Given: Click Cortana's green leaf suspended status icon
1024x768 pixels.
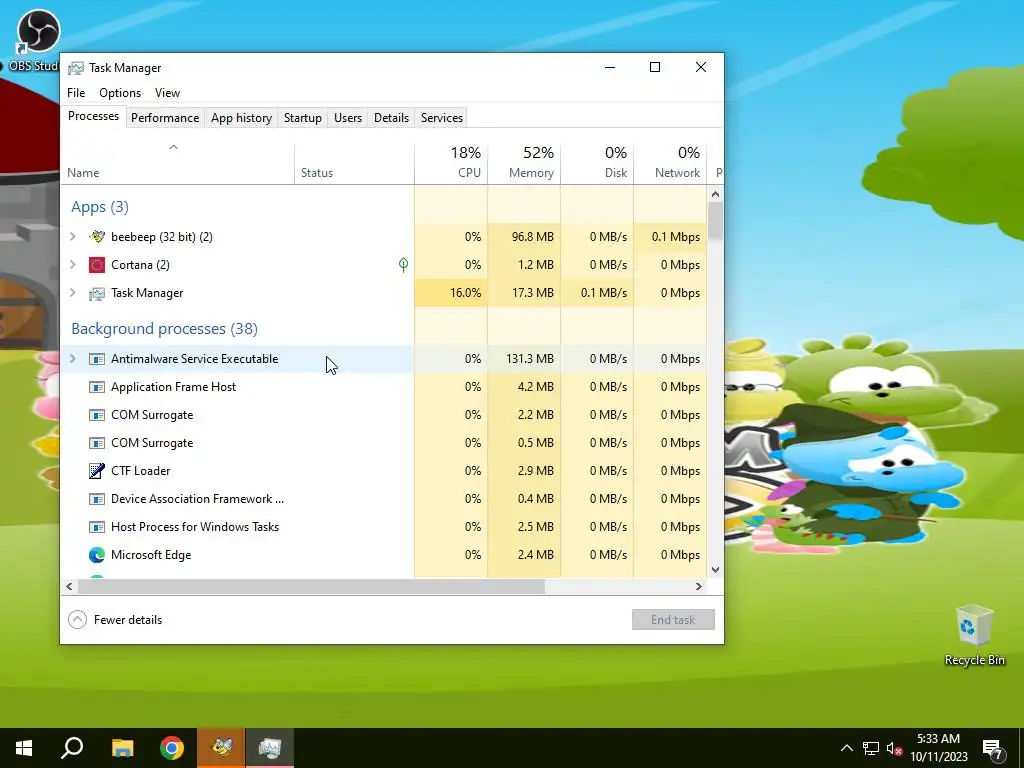Looking at the screenshot, I should (x=404, y=264).
